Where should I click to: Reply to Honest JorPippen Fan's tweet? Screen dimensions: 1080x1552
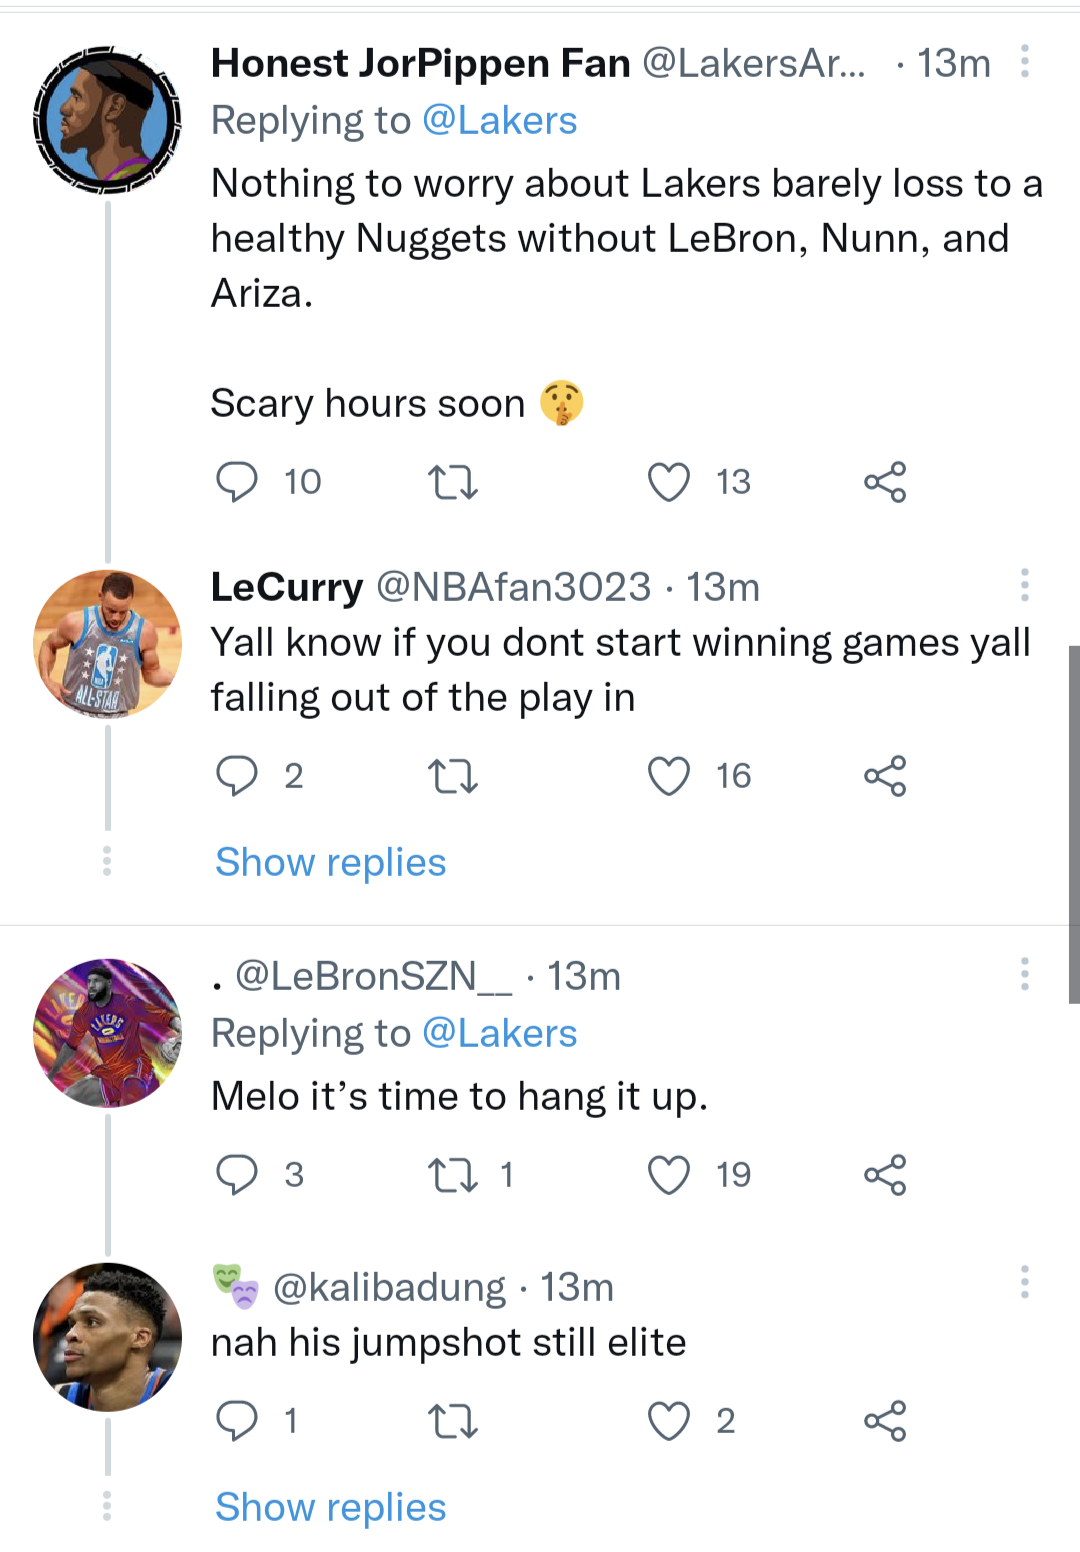237,482
